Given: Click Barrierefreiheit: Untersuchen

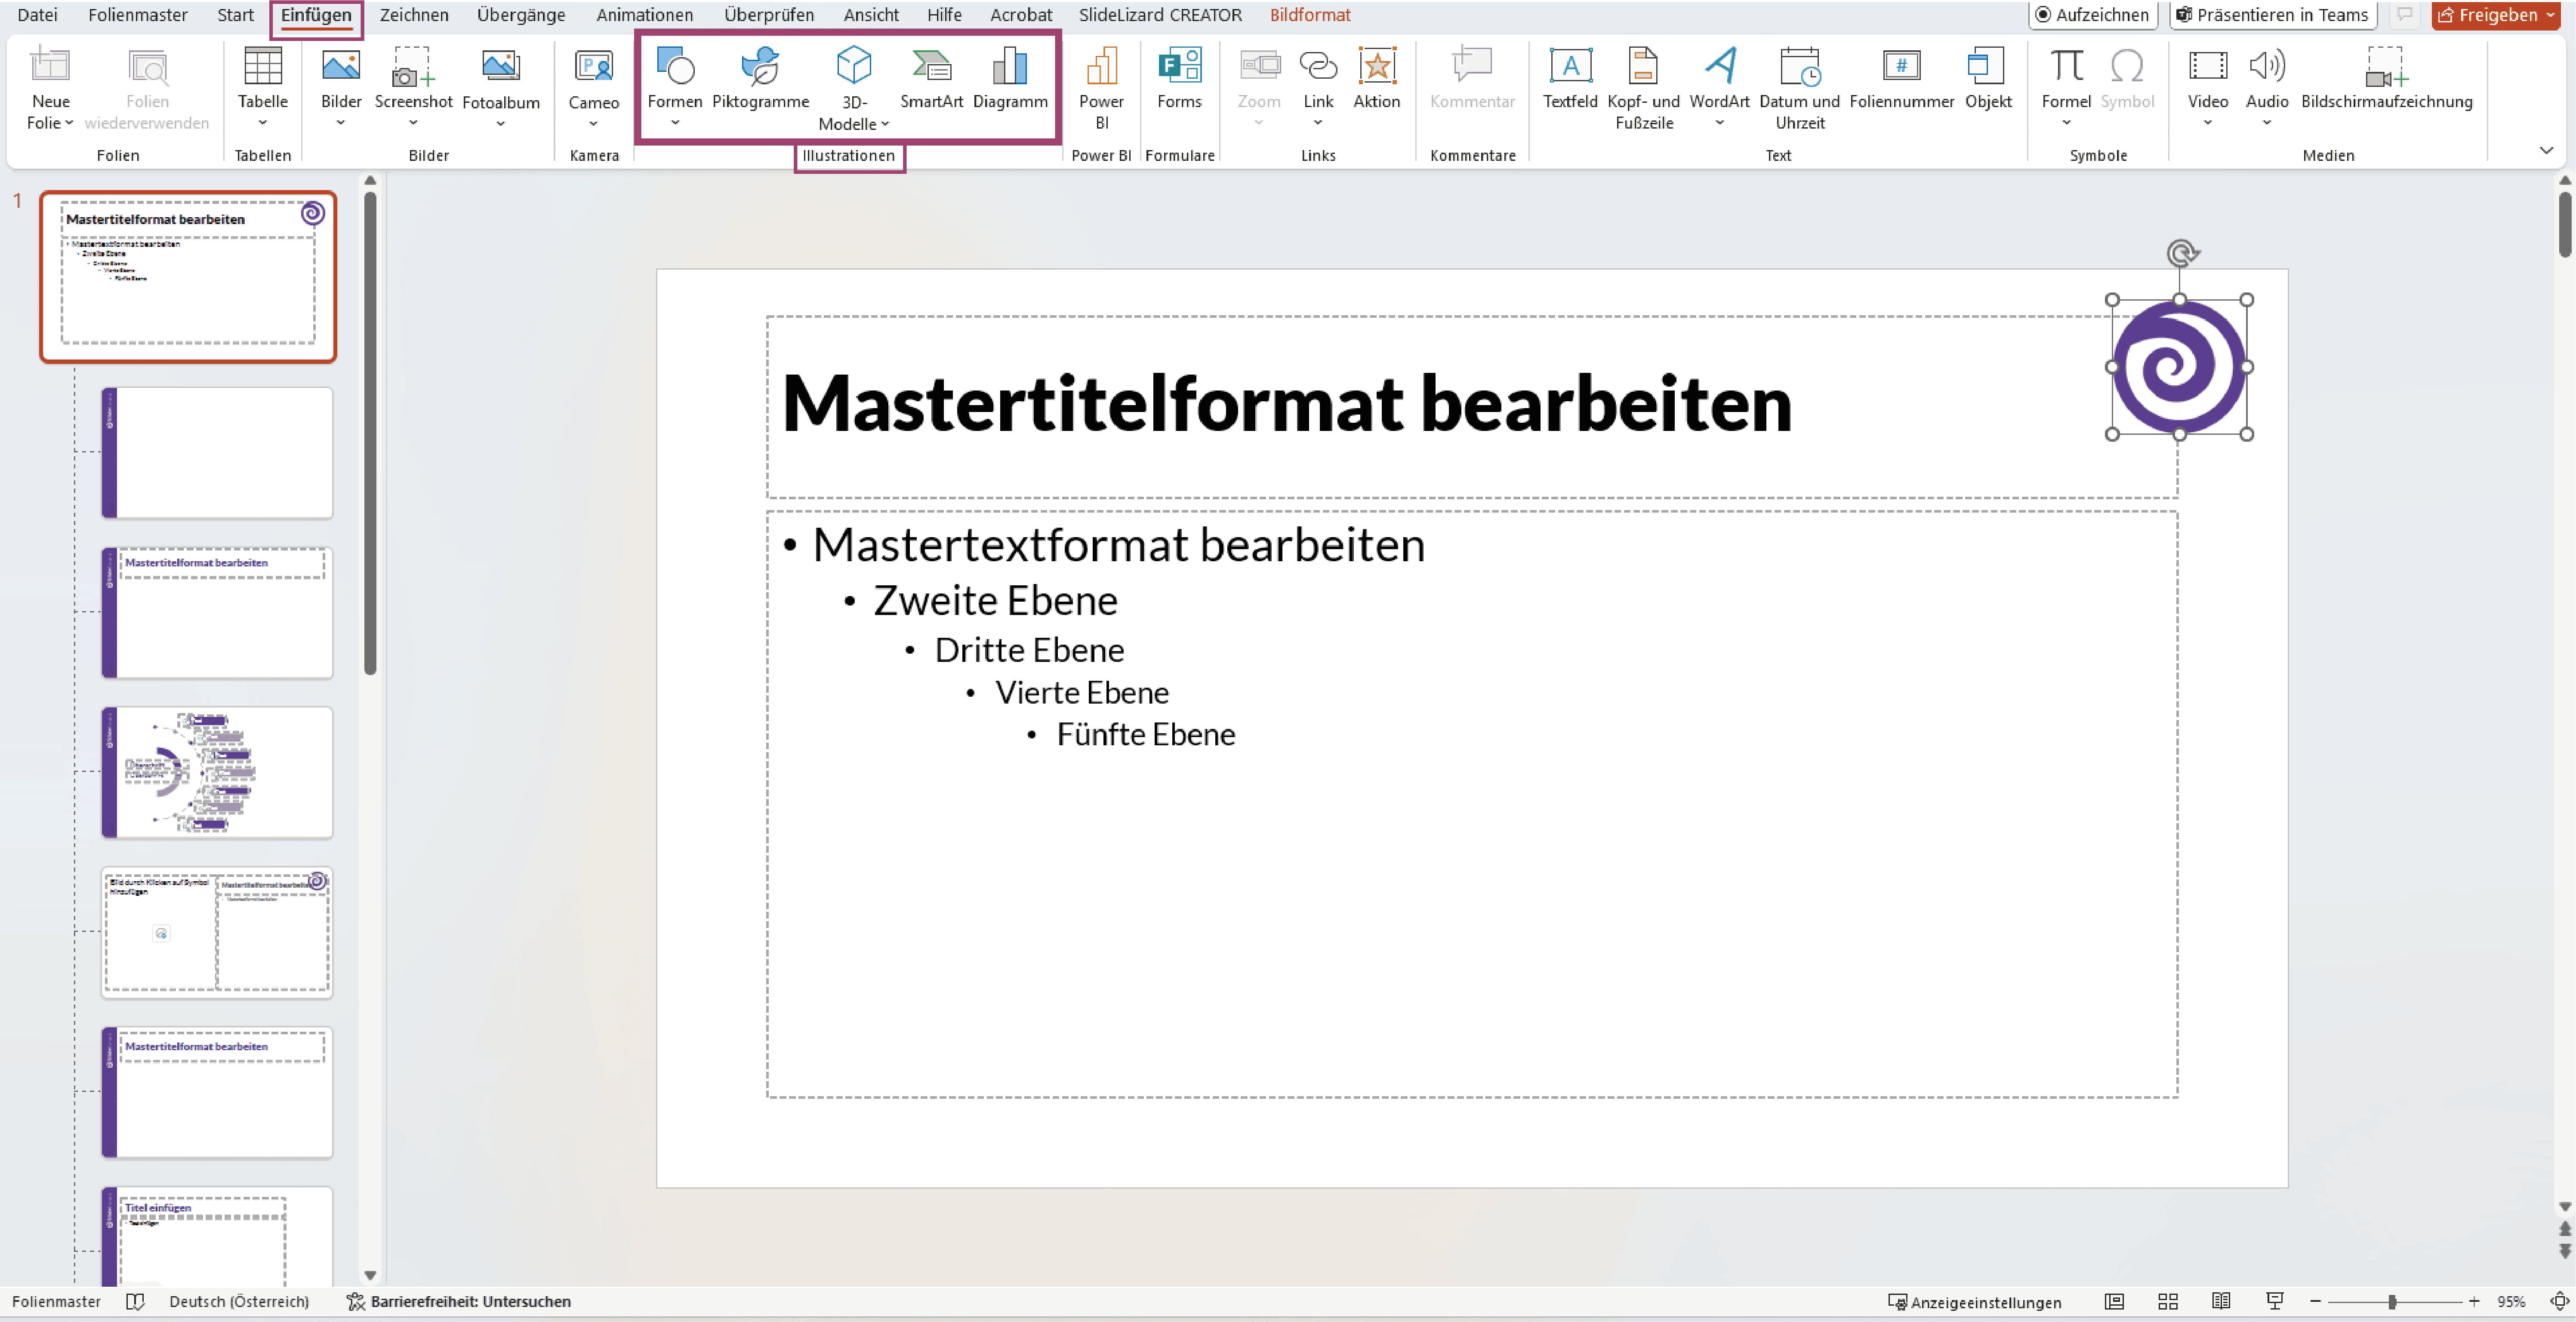Looking at the screenshot, I should pyautogui.click(x=459, y=1301).
